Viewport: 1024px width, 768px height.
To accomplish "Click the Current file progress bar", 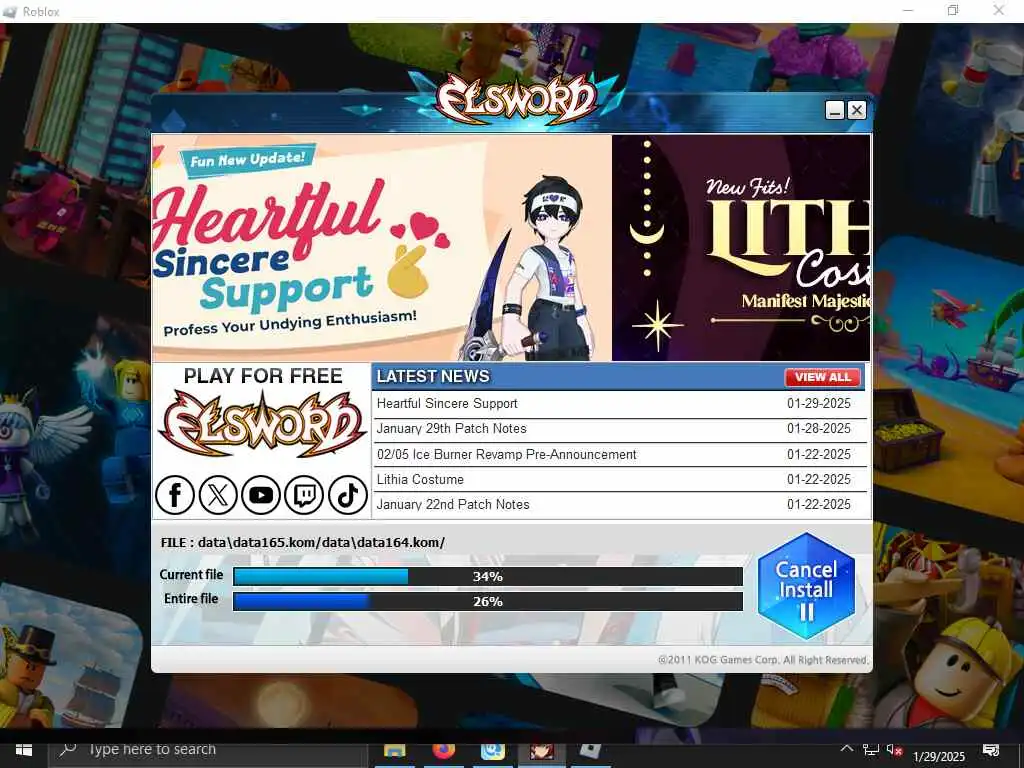I will pos(488,577).
